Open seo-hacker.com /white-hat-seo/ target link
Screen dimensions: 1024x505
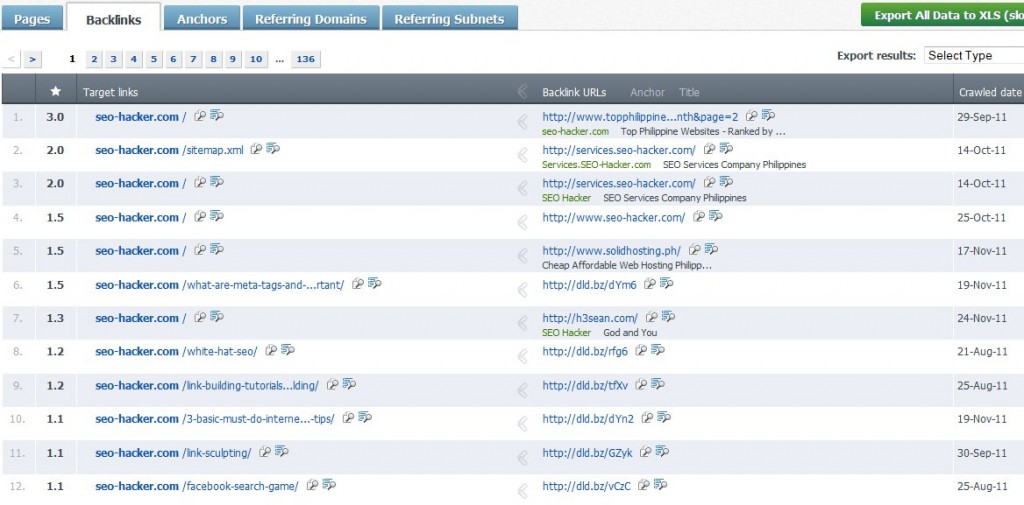(176, 351)
